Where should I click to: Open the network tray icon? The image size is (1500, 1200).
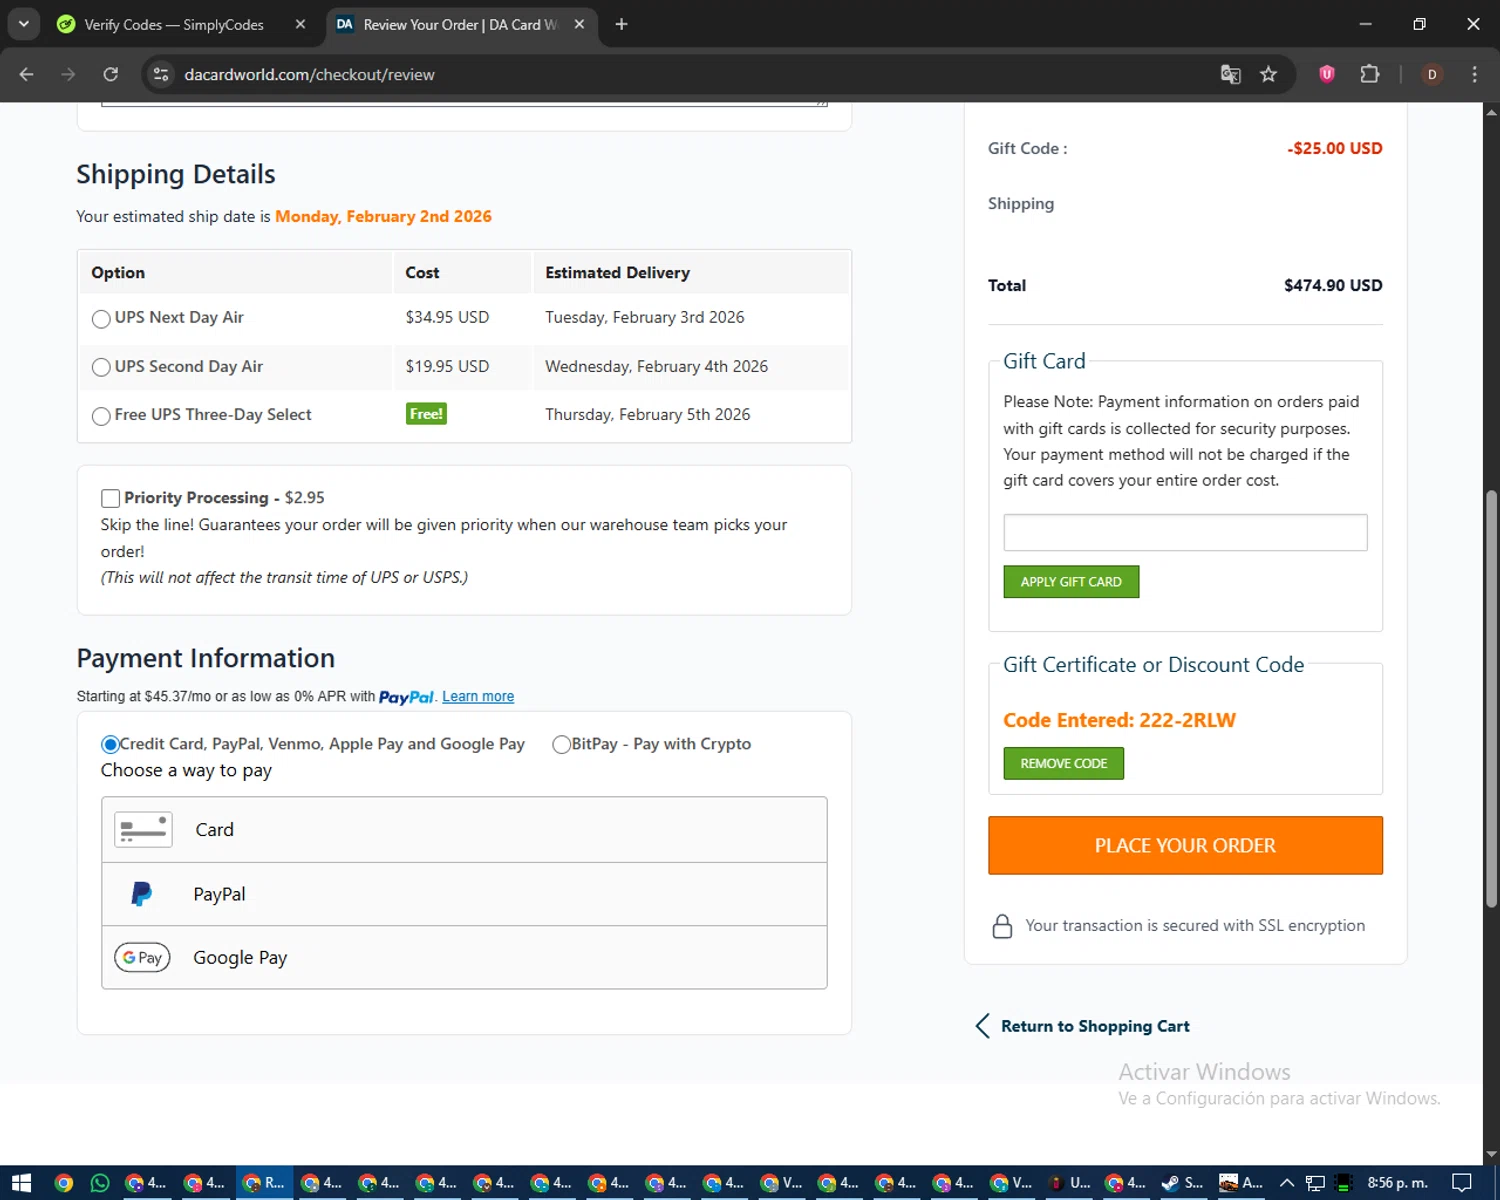coord(1315,1183)
